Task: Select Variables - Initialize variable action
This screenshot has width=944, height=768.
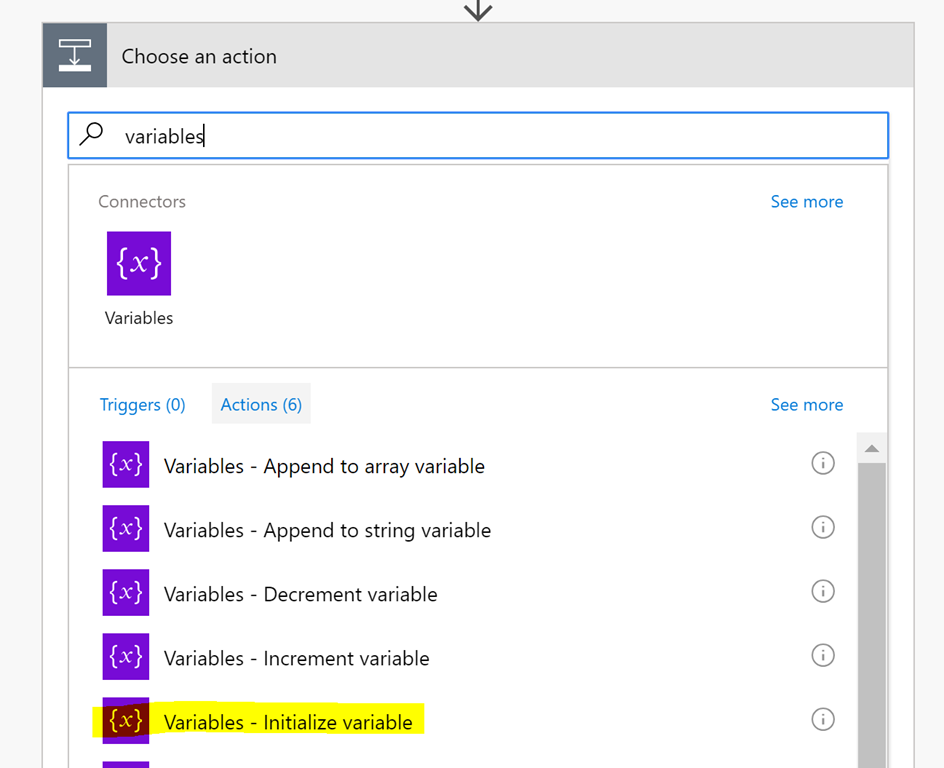Action: pyautogui.click(x=288, y=722)
